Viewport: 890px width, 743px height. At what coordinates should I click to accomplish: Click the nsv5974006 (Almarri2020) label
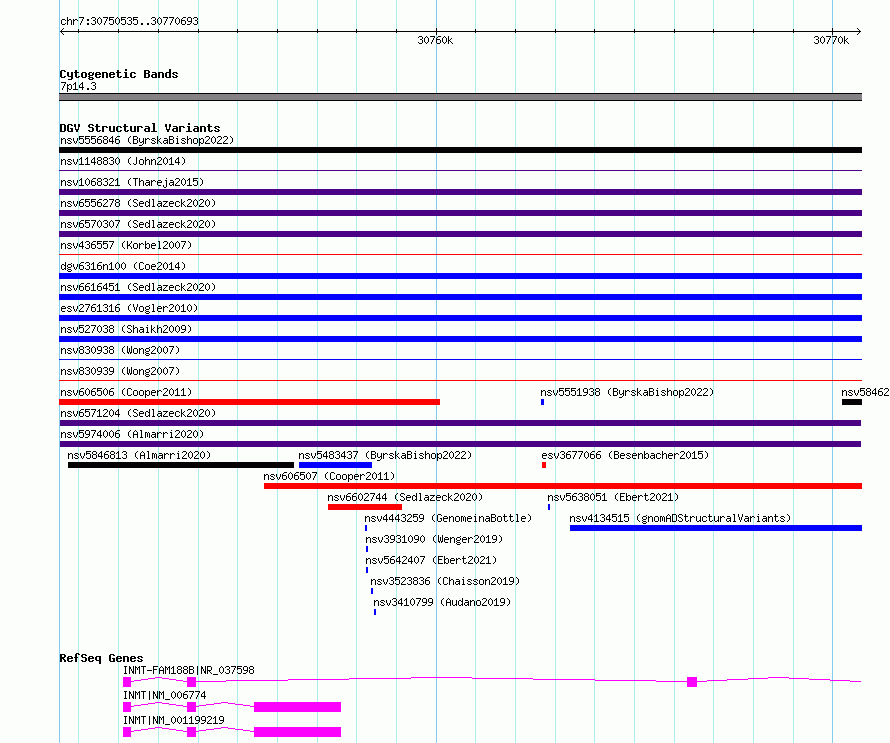click(132, 434)
